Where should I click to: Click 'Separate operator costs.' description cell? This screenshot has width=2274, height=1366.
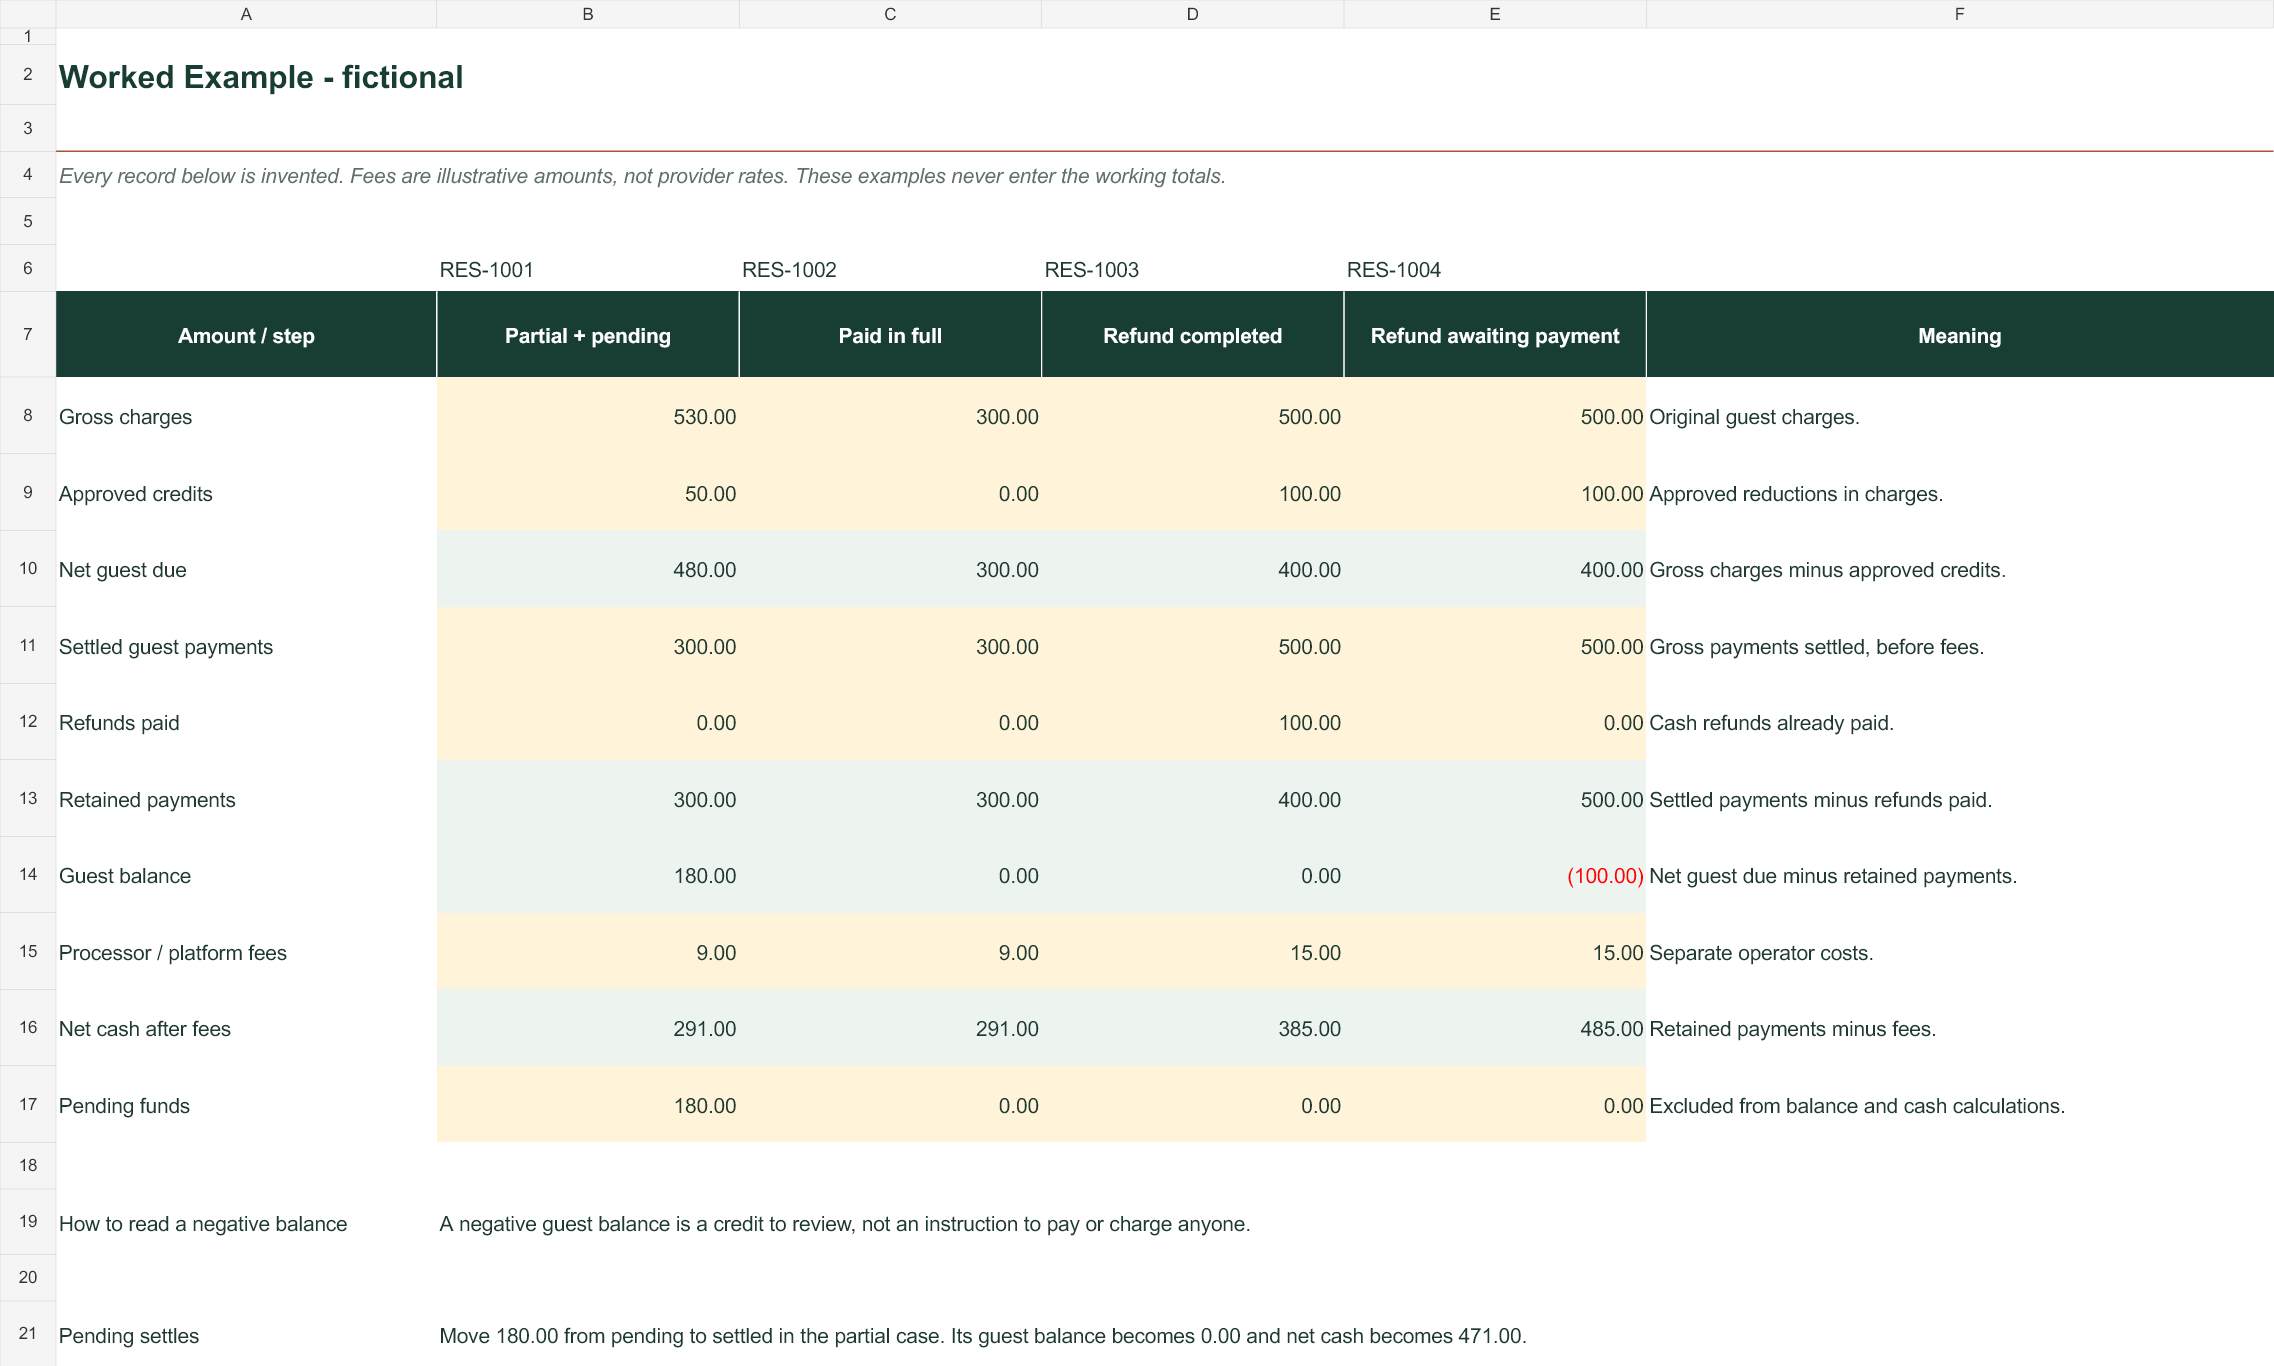click(1761, 953)
